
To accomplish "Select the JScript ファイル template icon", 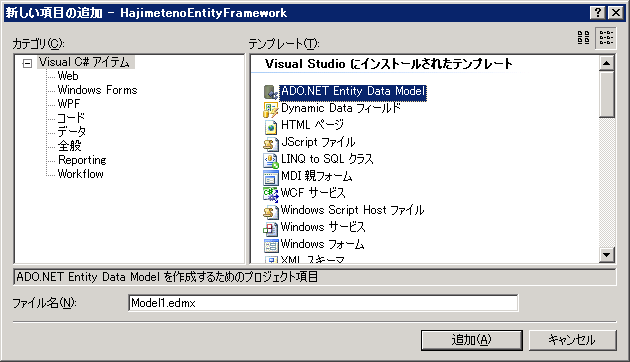I will [271, 143].
